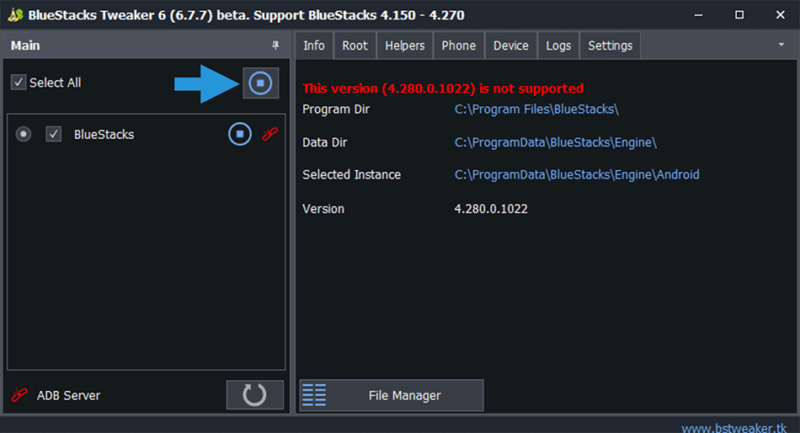
Task: Click the red ADB Server connection icon
Action: (19, 395)
